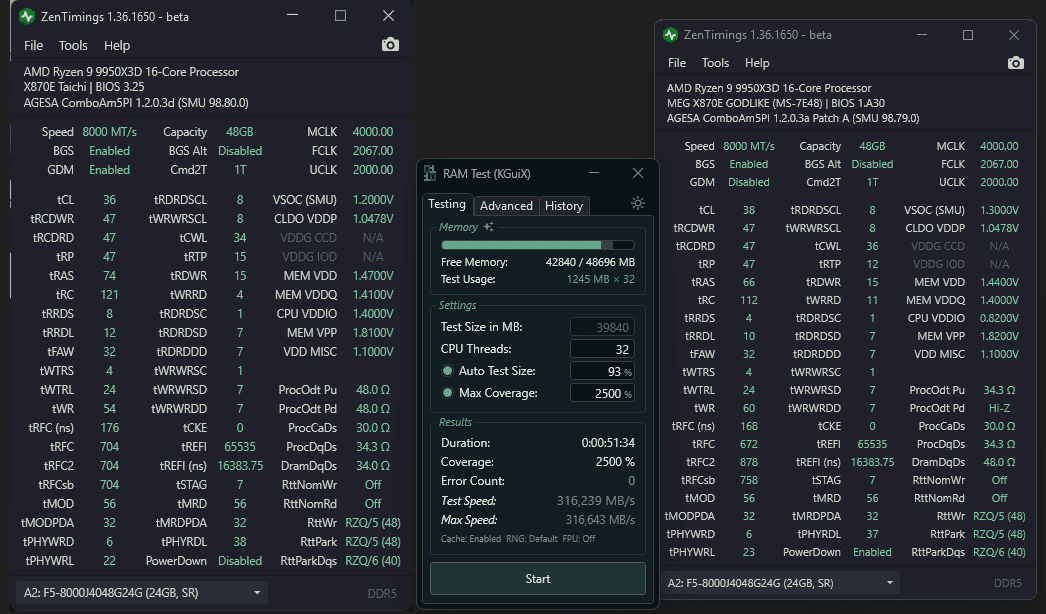This screenshot has width=1046, height=614.
Task: Click GDM Enabled value in left window
Action: click(x=109, y=170)
